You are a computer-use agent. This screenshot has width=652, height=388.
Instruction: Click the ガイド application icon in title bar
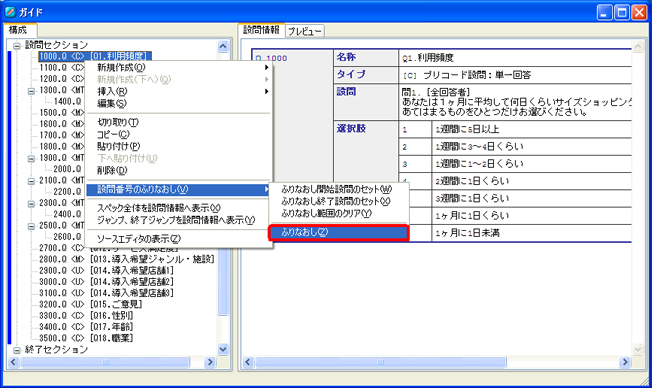click(x=10, y=12)
